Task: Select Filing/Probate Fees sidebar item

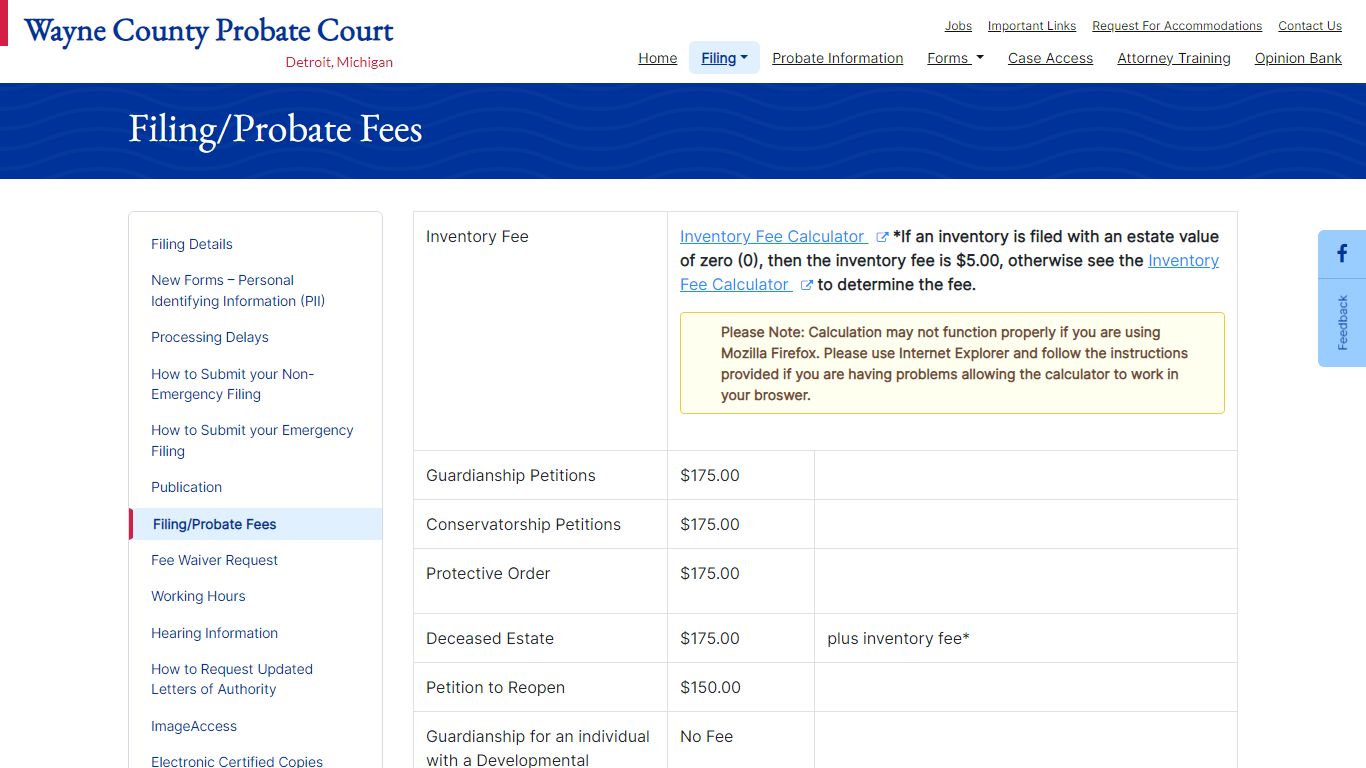Action: click(x=256, y=524)
